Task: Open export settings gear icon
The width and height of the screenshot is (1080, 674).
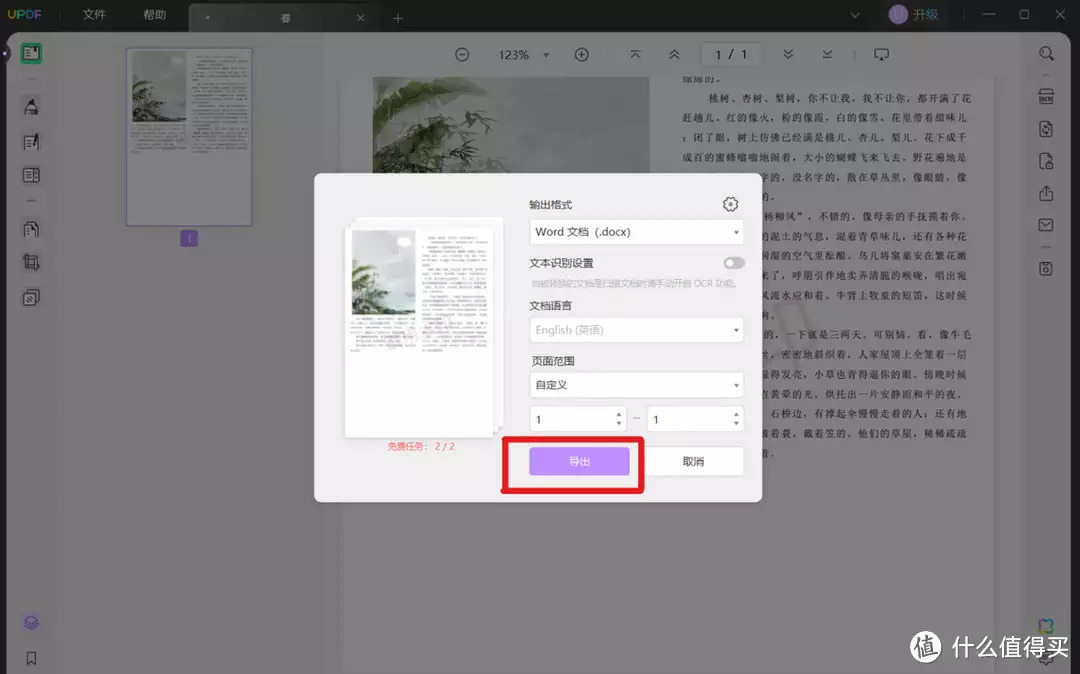Action: tap(730, 204)
